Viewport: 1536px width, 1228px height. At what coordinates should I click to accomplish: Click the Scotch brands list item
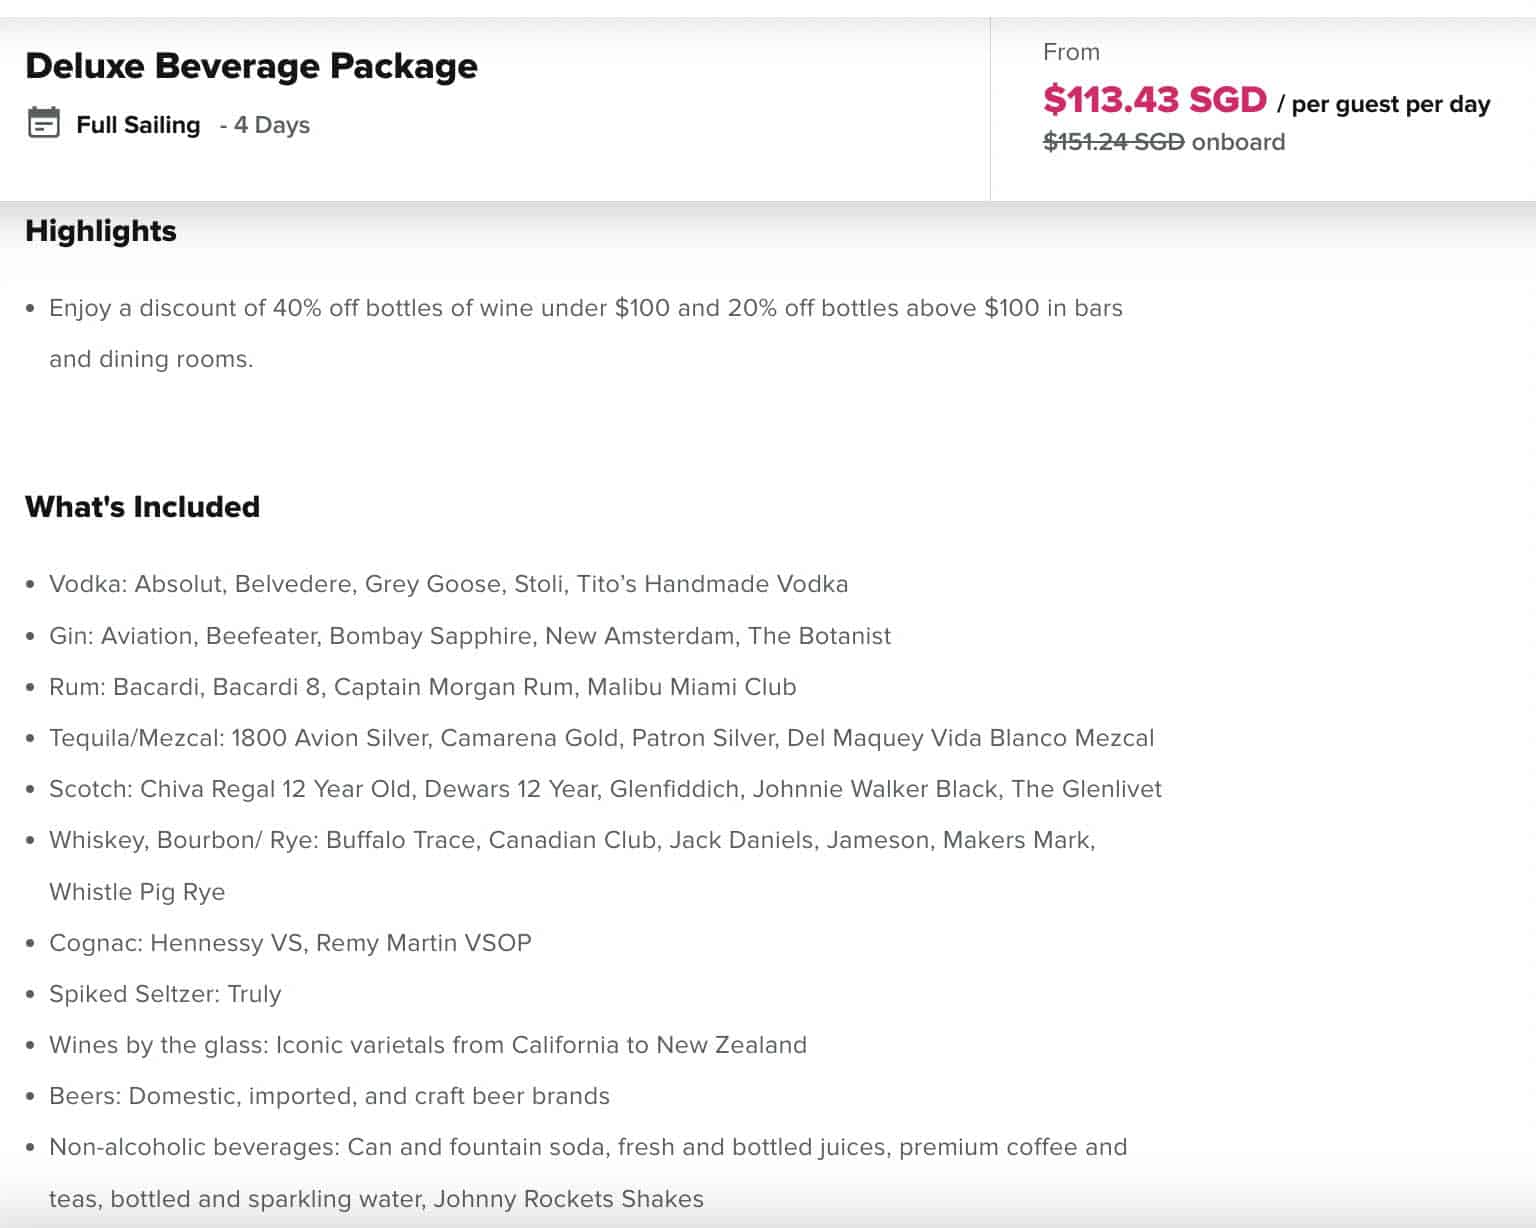point(605,789)
